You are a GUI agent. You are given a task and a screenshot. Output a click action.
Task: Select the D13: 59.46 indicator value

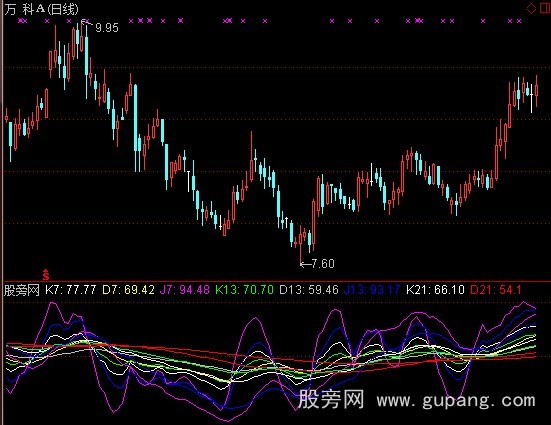coord(309,290)
